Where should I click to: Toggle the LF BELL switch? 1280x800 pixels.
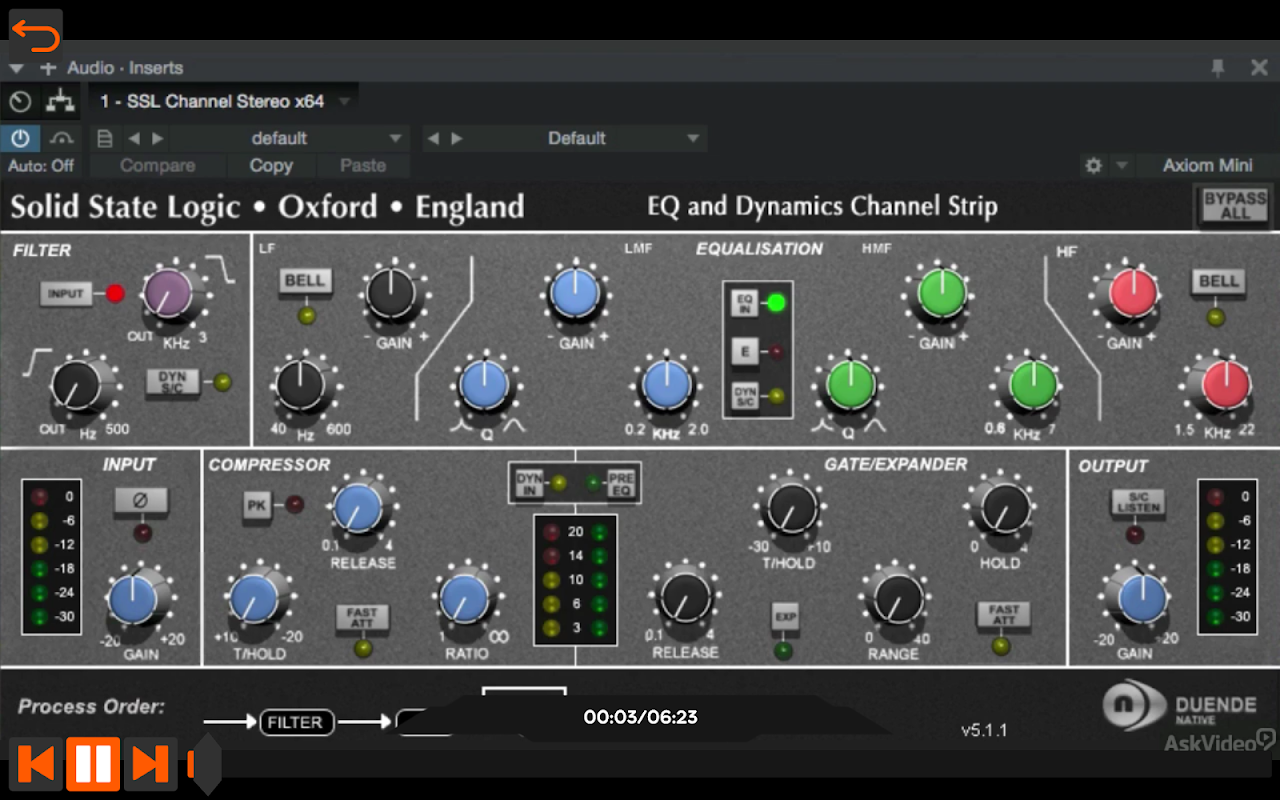point(305,281)
